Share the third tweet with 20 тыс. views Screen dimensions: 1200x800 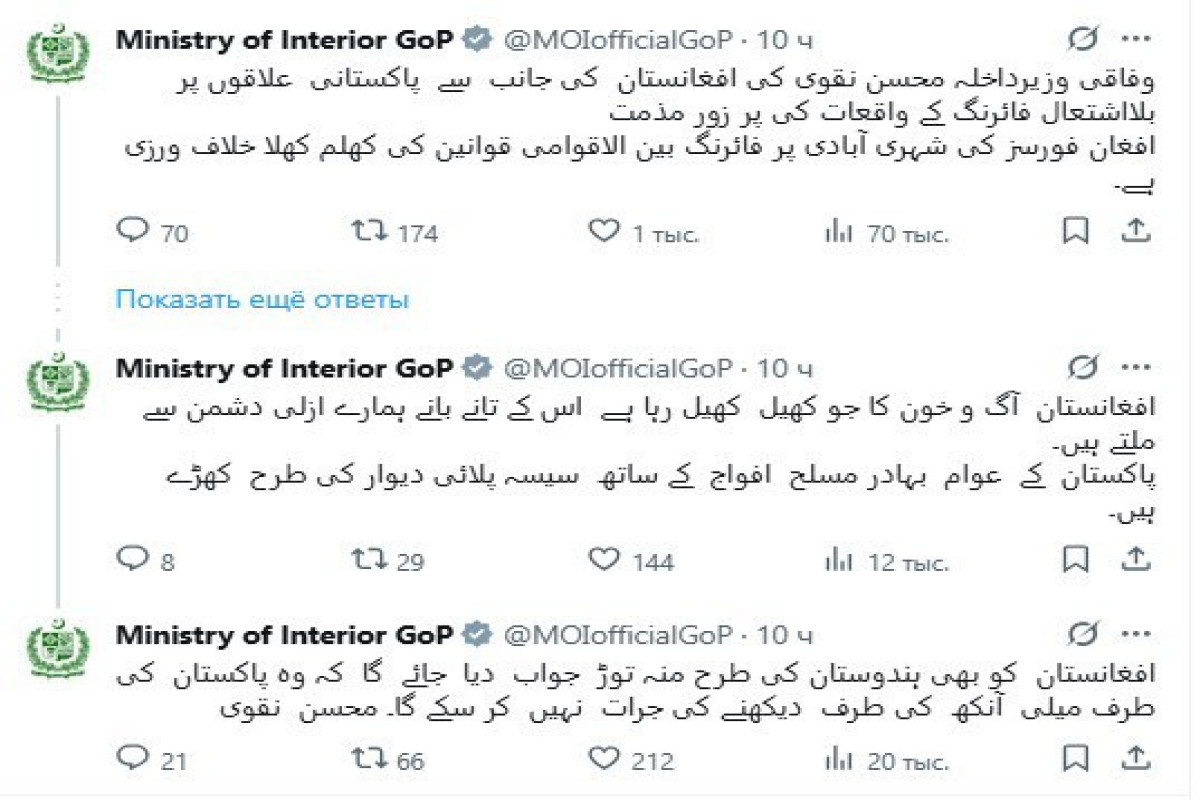coord(1135,760)
